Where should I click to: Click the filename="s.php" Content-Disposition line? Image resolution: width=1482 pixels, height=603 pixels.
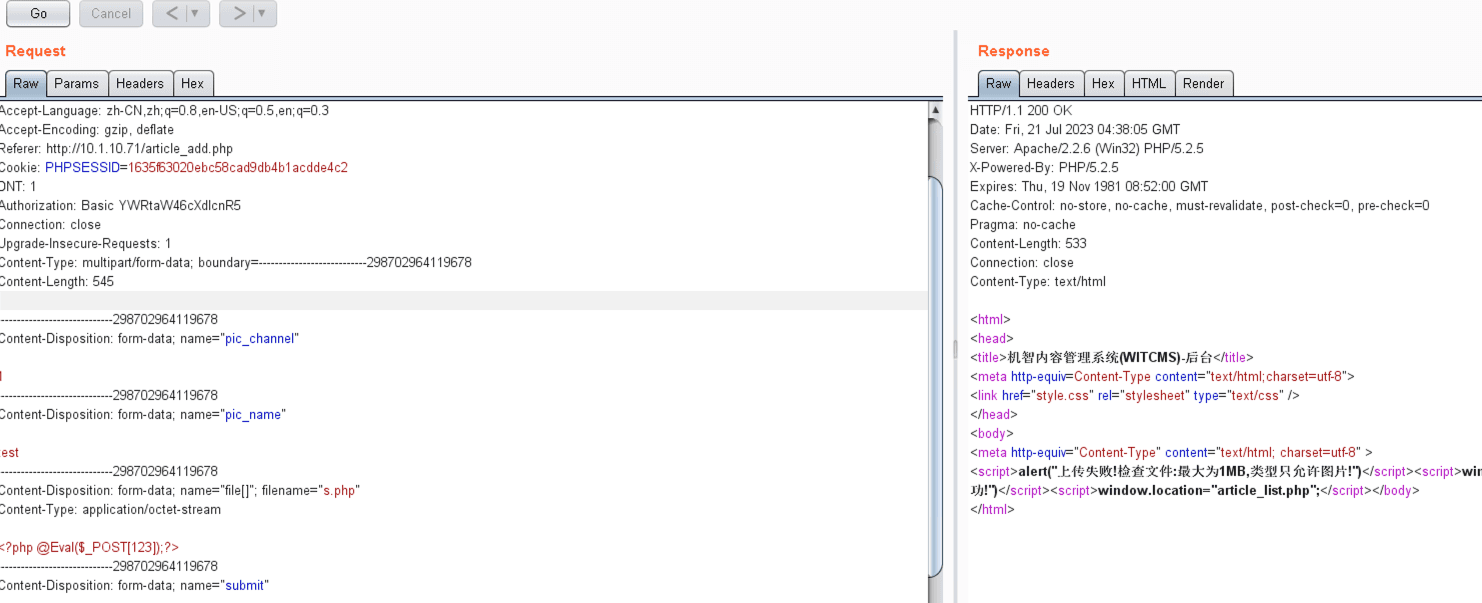180,491
